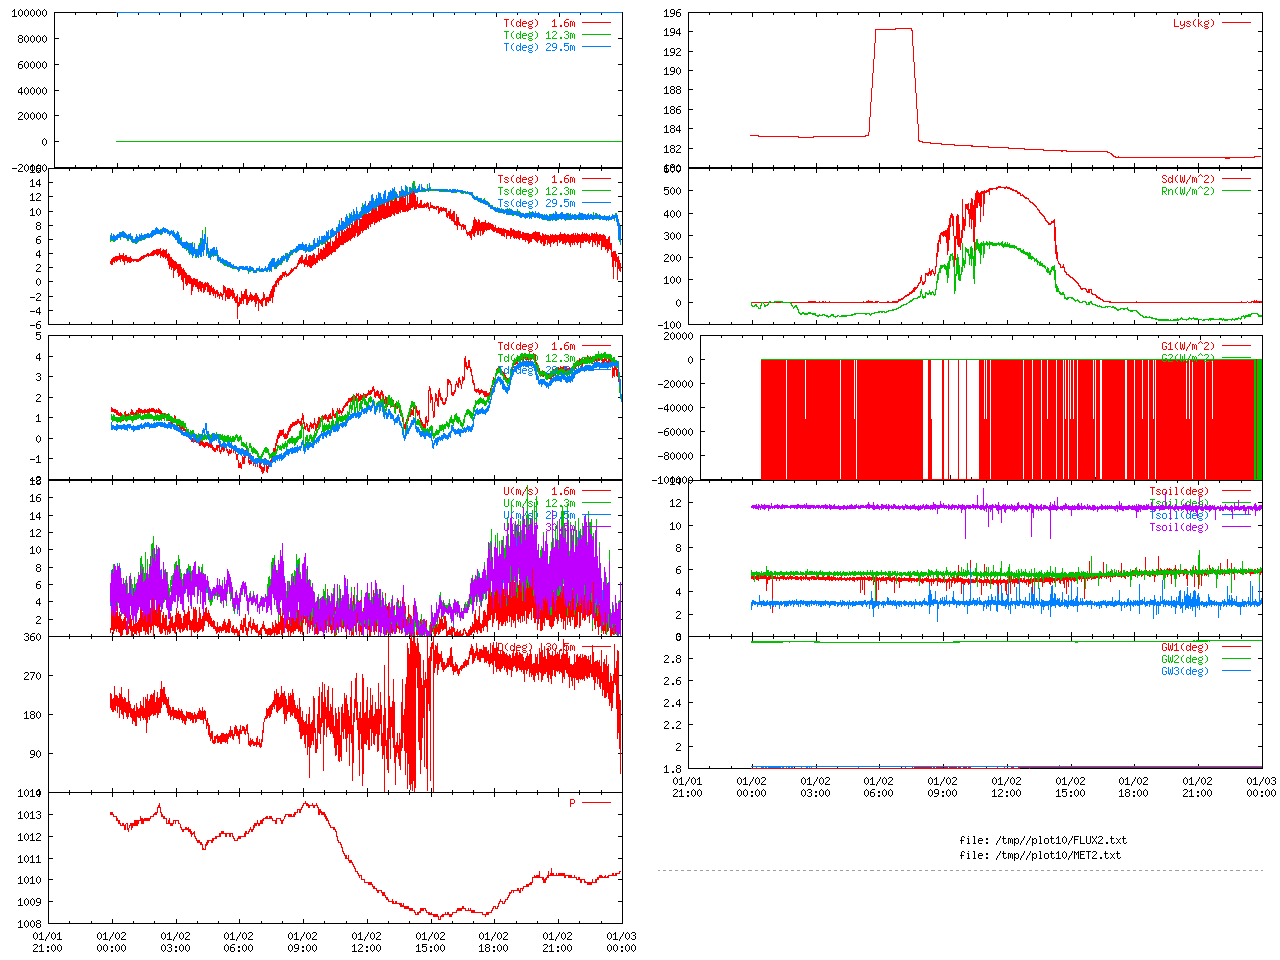Click the 'T(deg) 1.6m' legend label
1280x960 pixels.
[539, 23]
